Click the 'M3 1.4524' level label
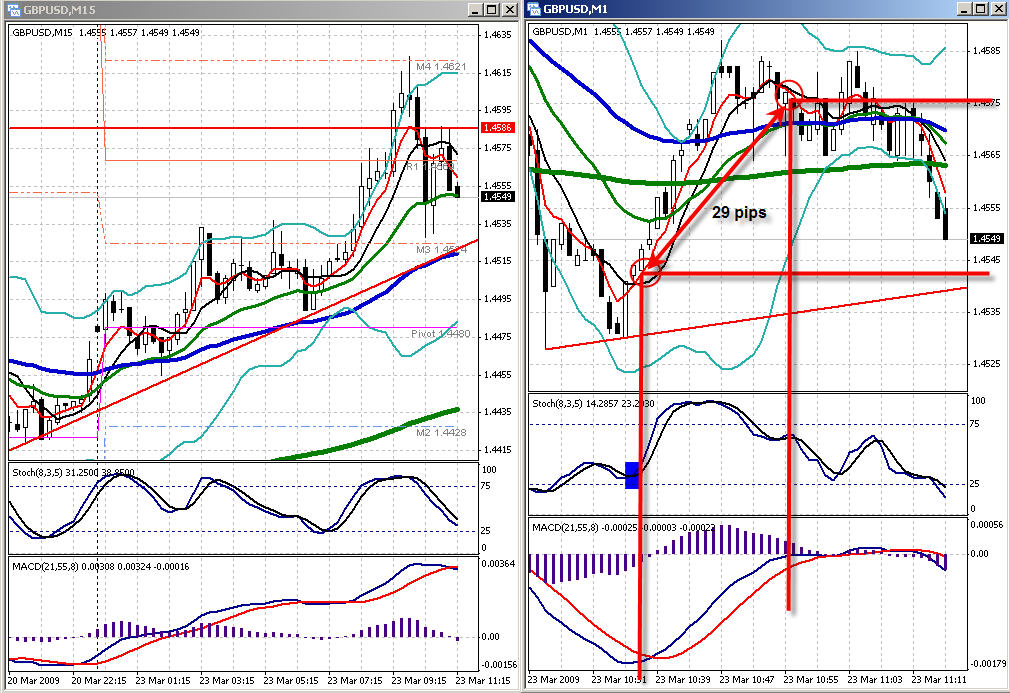Viewport: 1010px width, 693px height. pyautogui.click(x=441, y=250)
